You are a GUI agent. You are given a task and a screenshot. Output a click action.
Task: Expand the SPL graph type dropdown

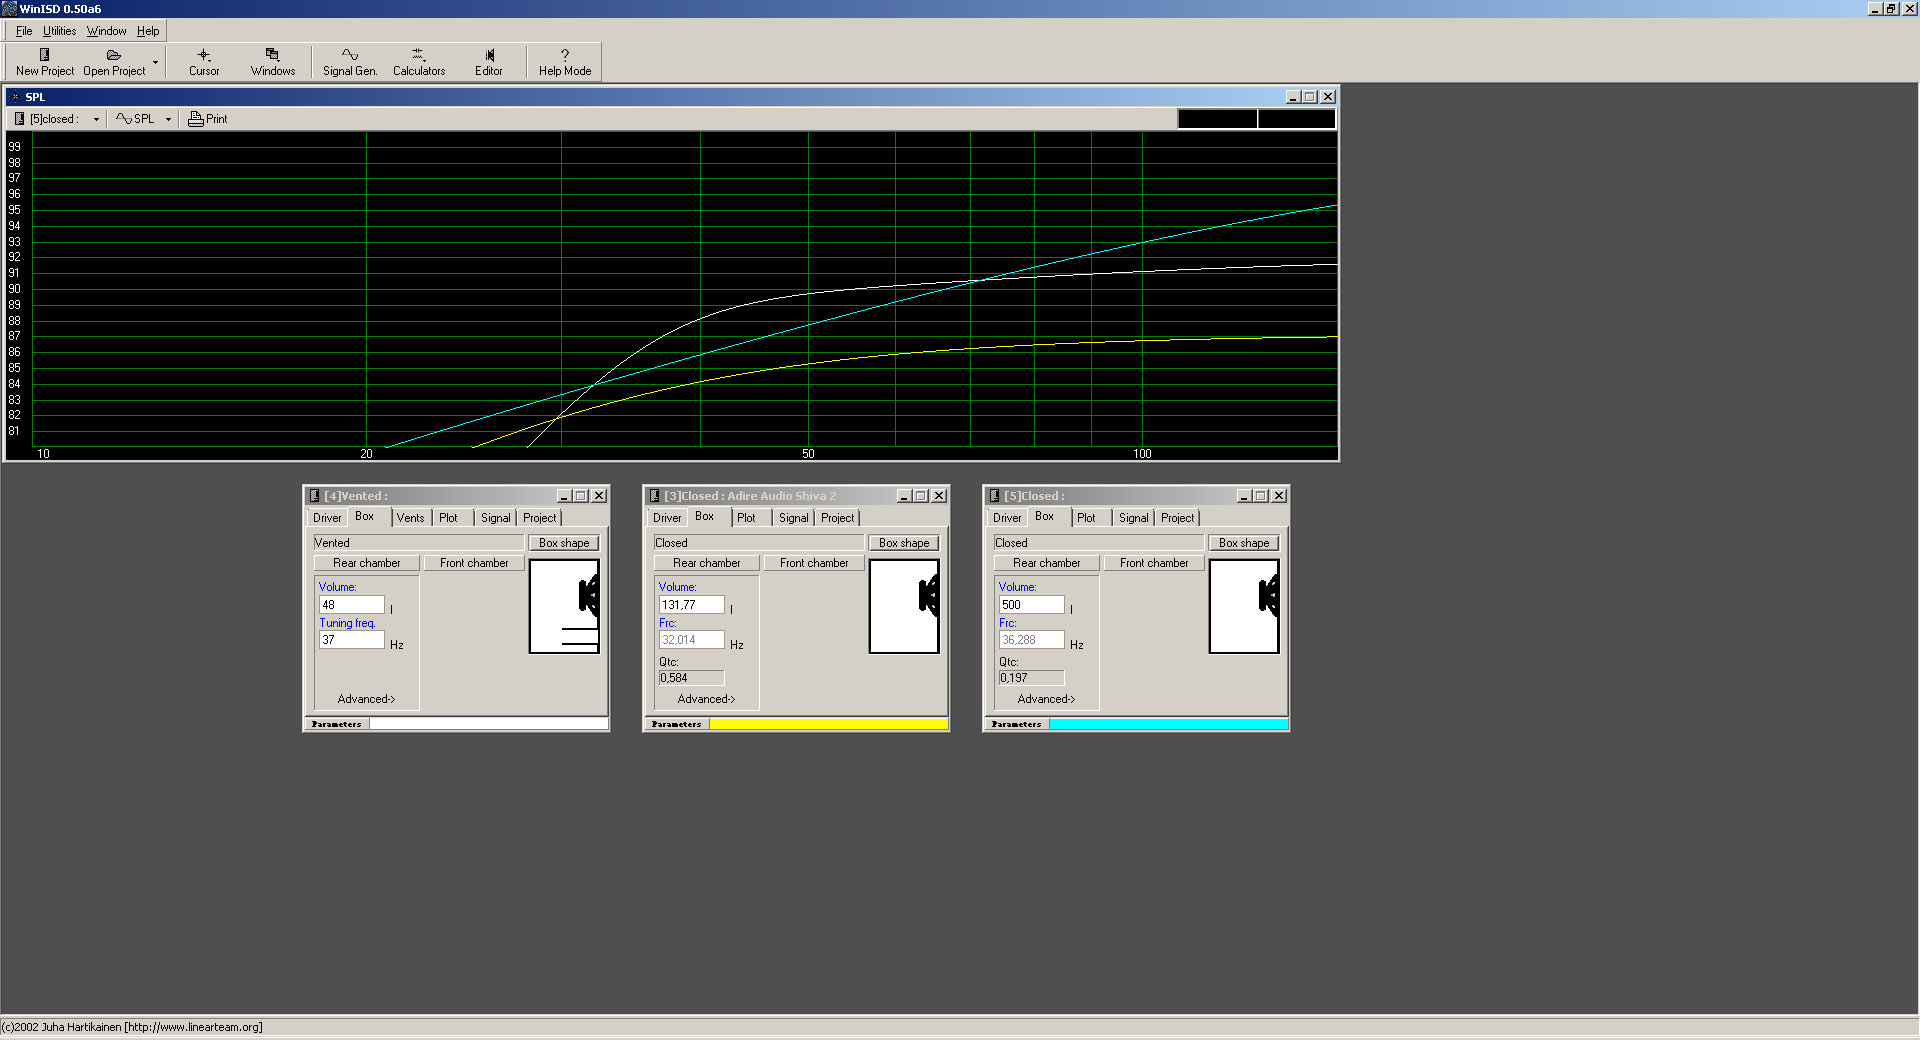click(x=168, y=119)
